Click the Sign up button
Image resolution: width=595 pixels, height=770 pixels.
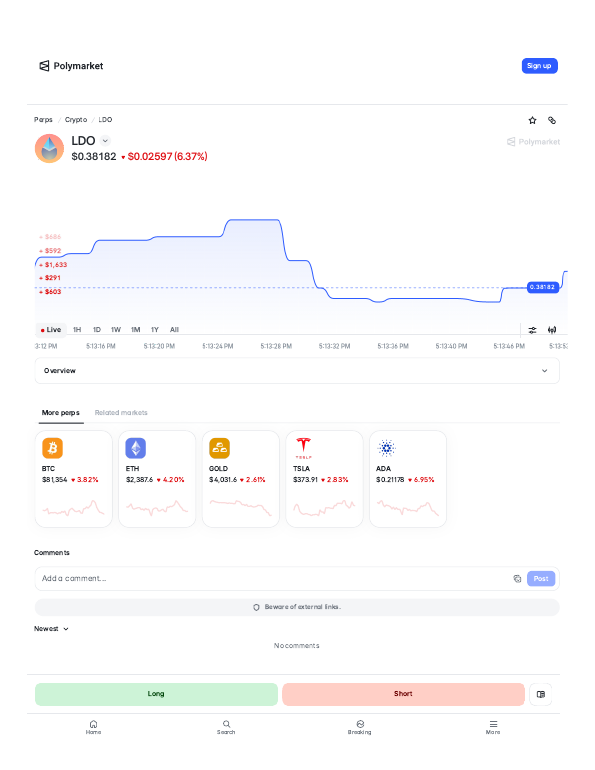[x=539, y=66]
